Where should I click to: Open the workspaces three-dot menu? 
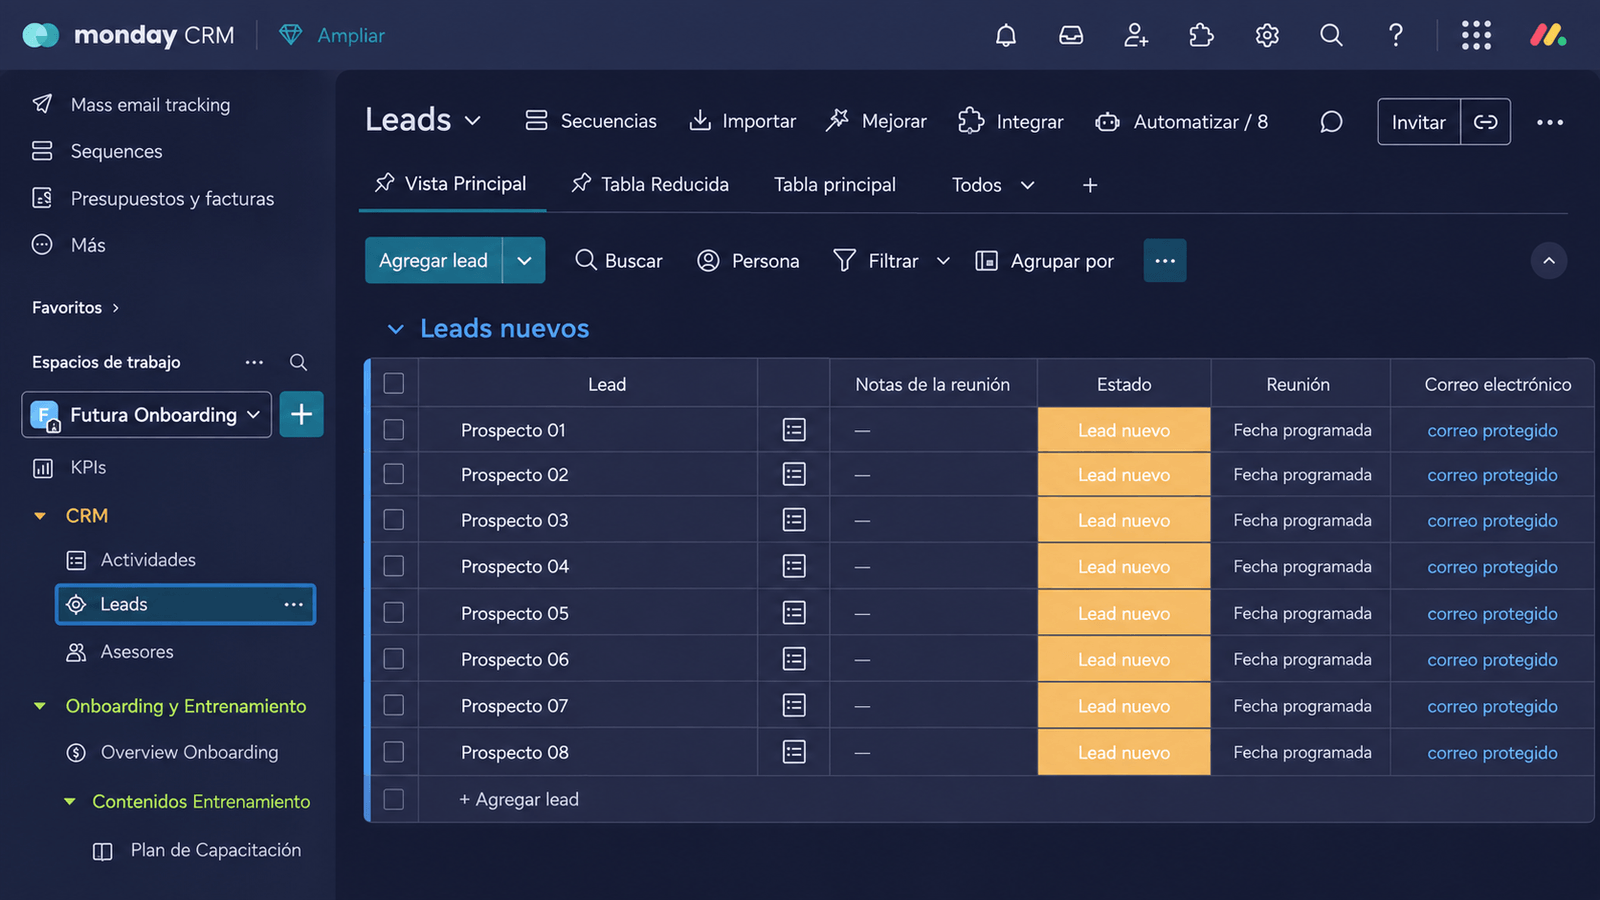tap(254, 362)
